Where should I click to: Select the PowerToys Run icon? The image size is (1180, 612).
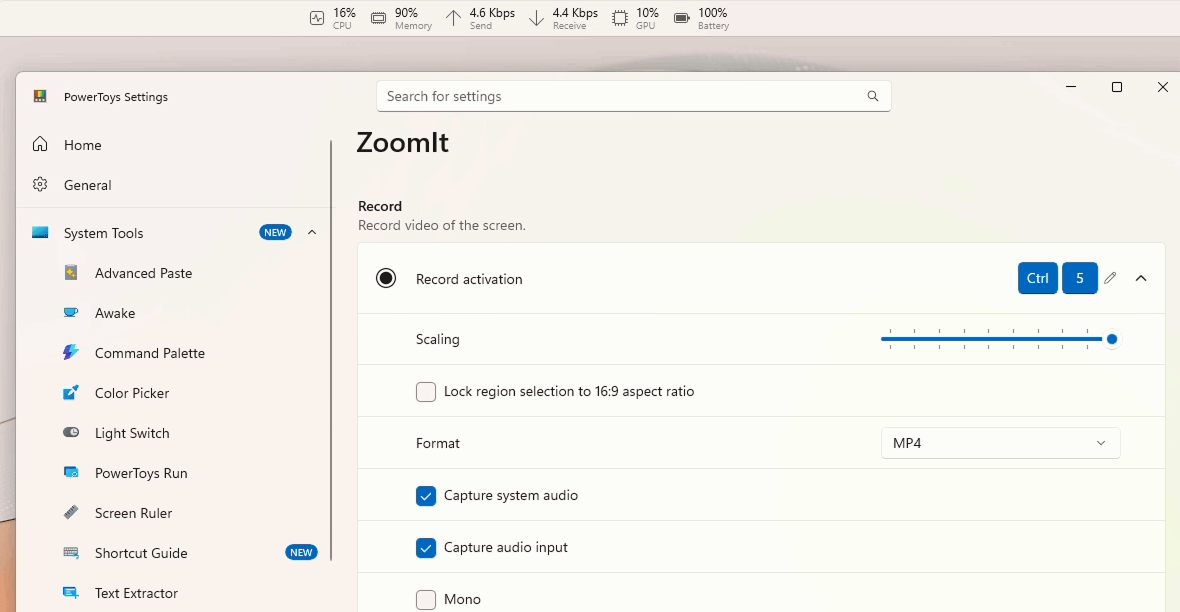(71, 472)
